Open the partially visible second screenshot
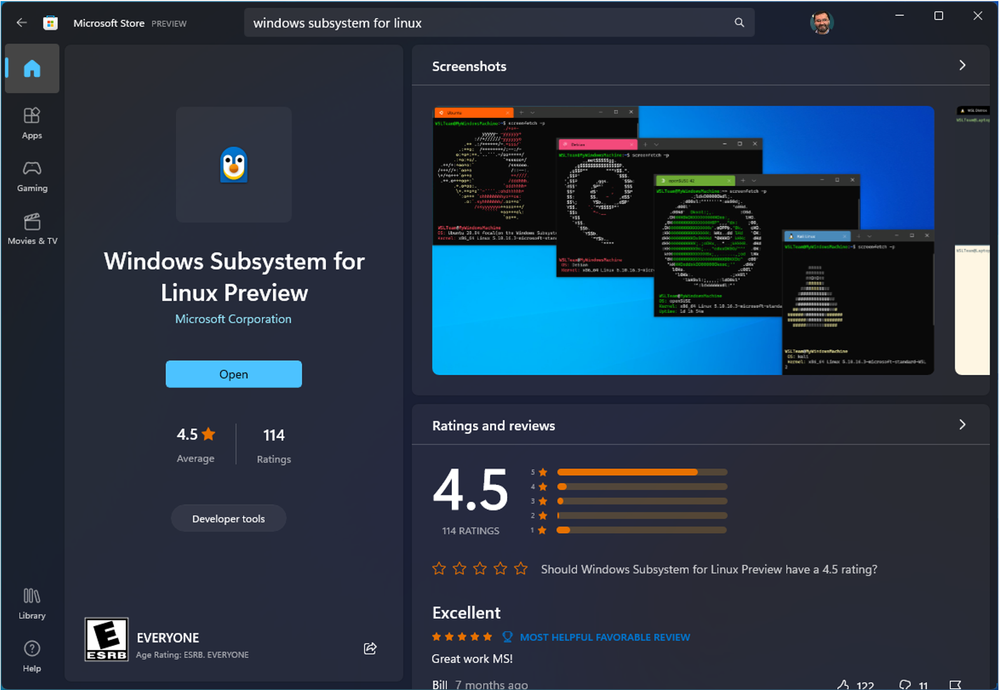Viewport: 999px width, 690px height. (973, 240)
